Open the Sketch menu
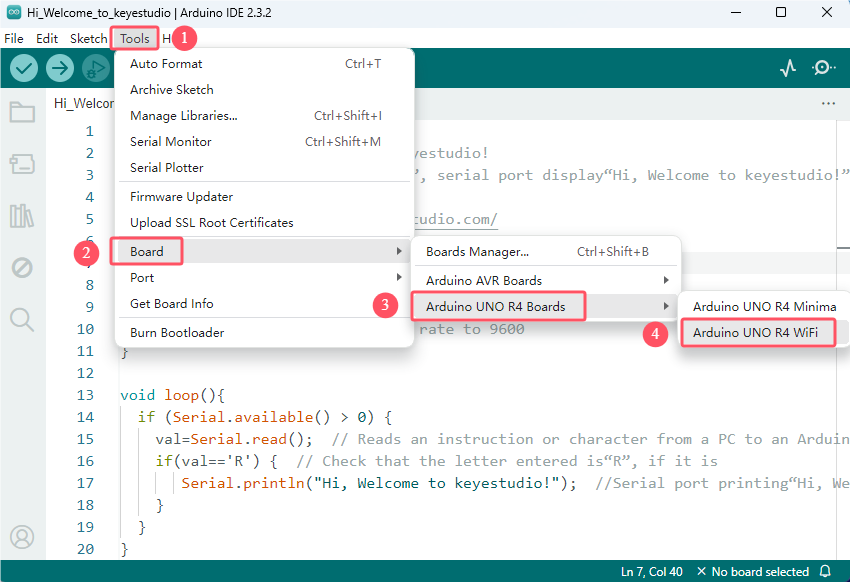 [89, 39]
